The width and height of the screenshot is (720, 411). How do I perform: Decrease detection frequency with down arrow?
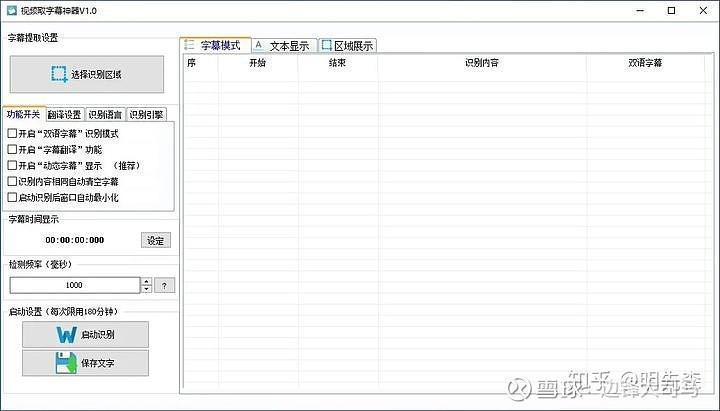pos(146,289)
